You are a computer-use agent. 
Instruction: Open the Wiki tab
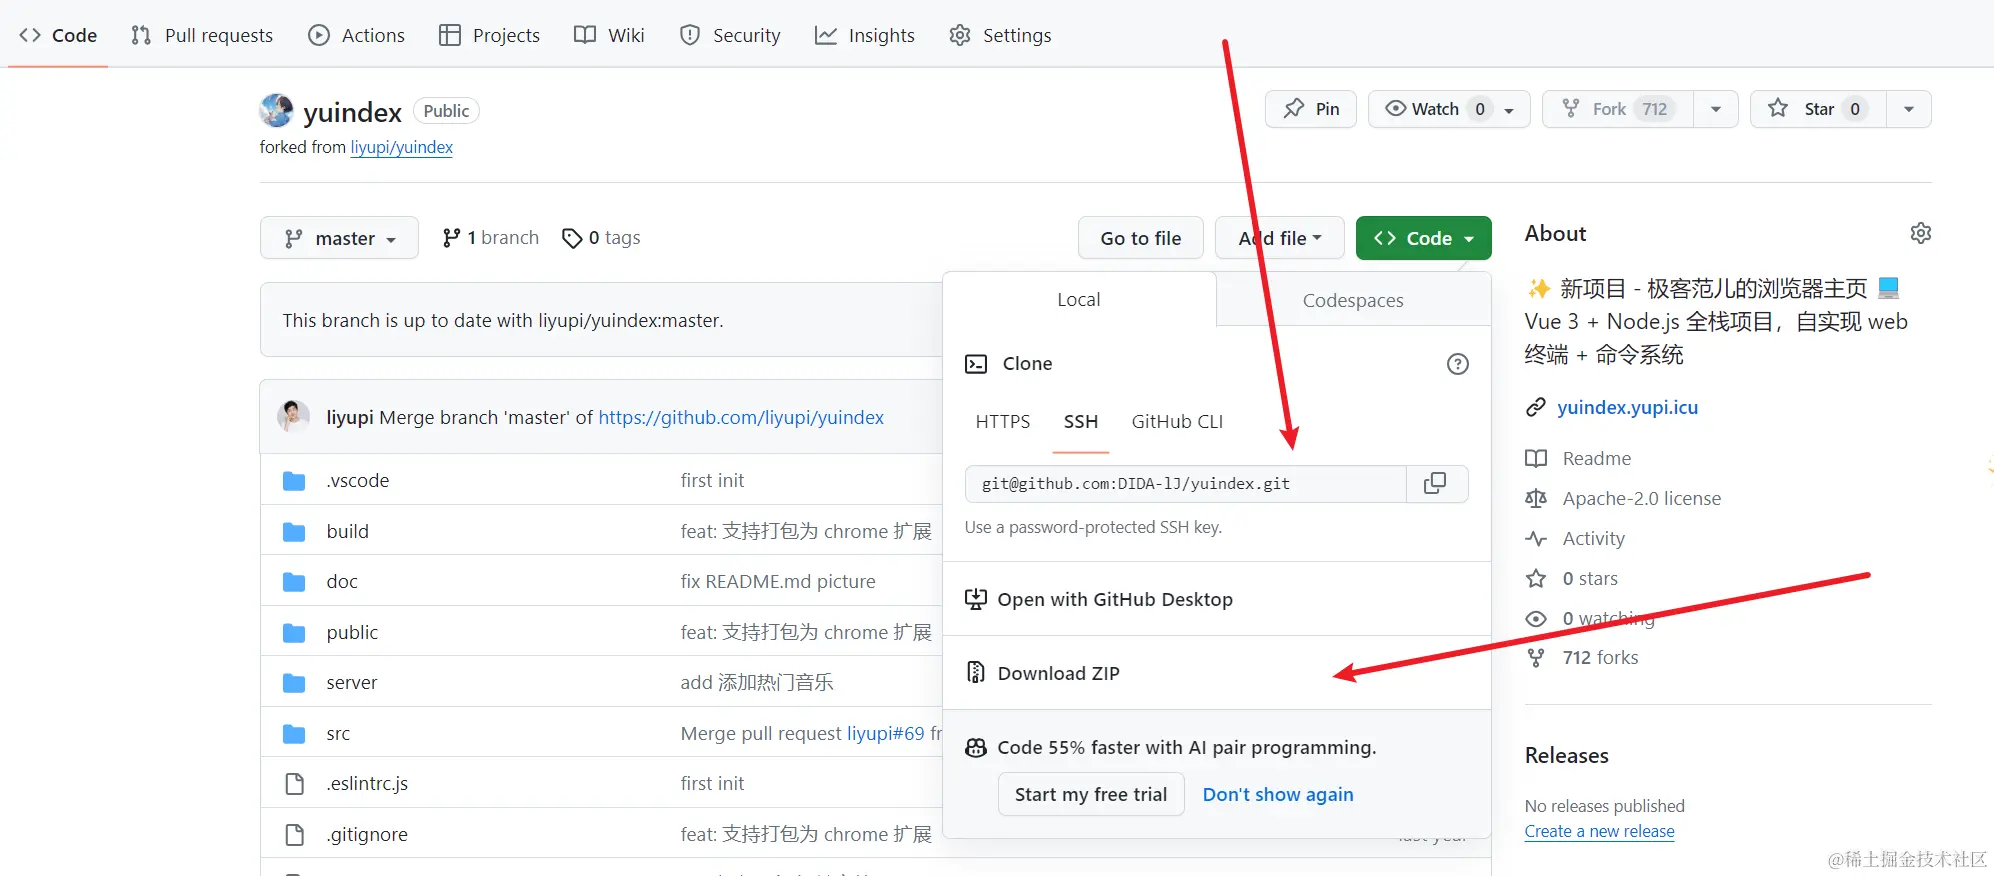tap(610, 35)
